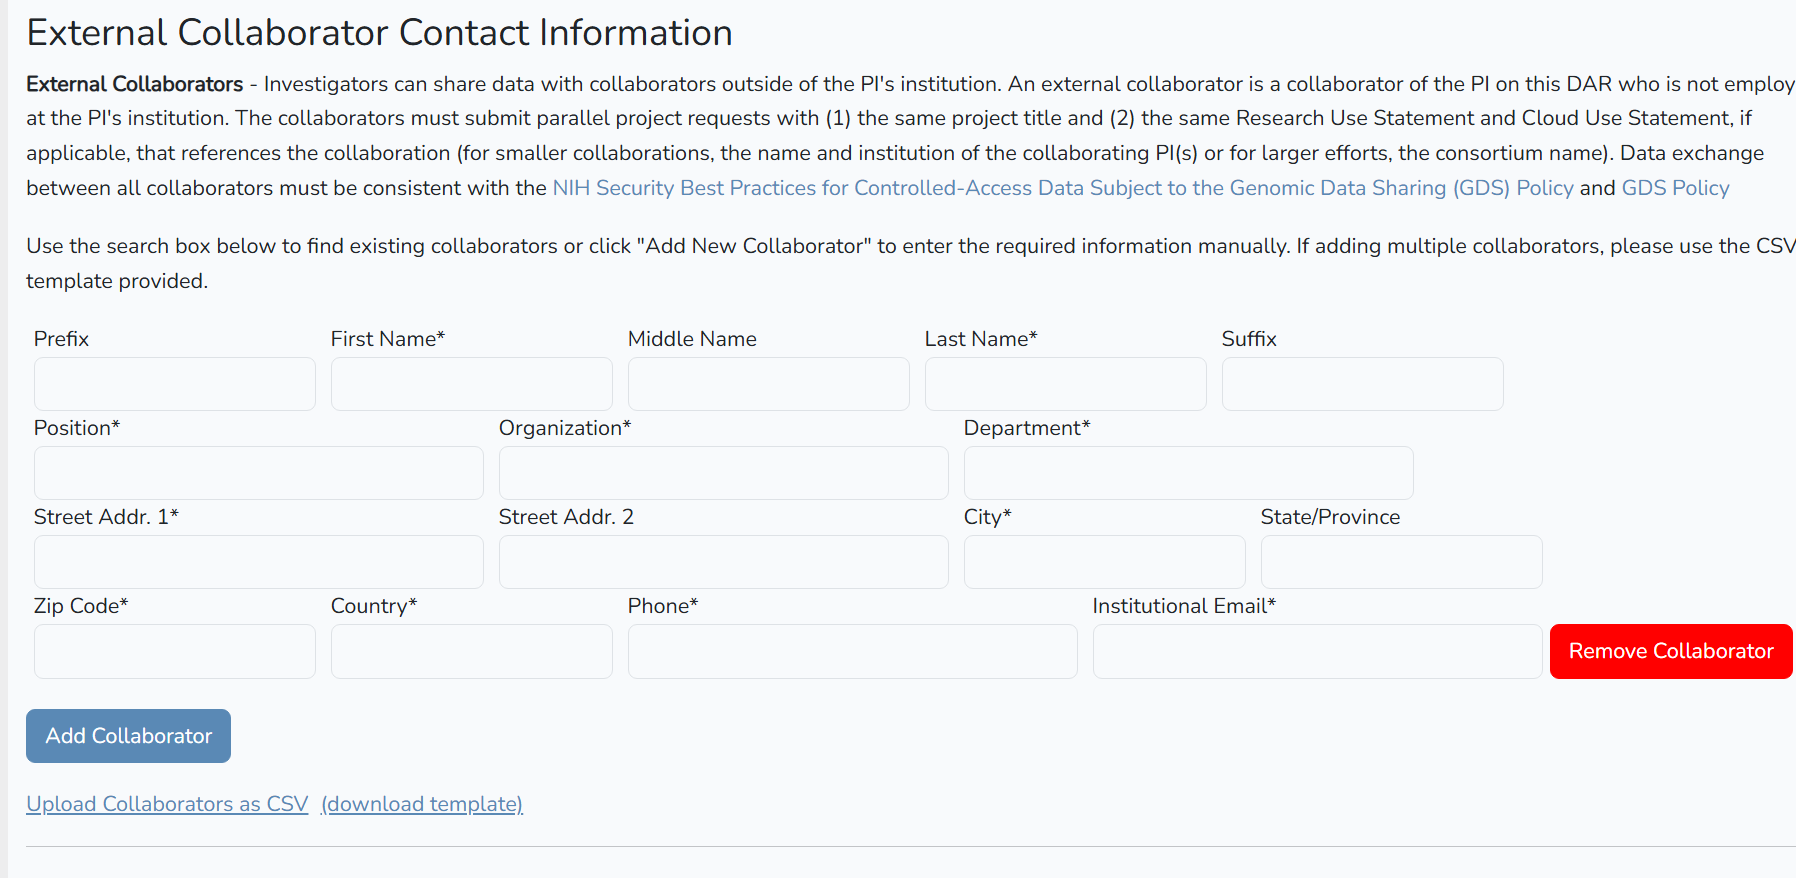Focus the Country input box
This screenshot has height=878, width=1796.
pos(471,651)
